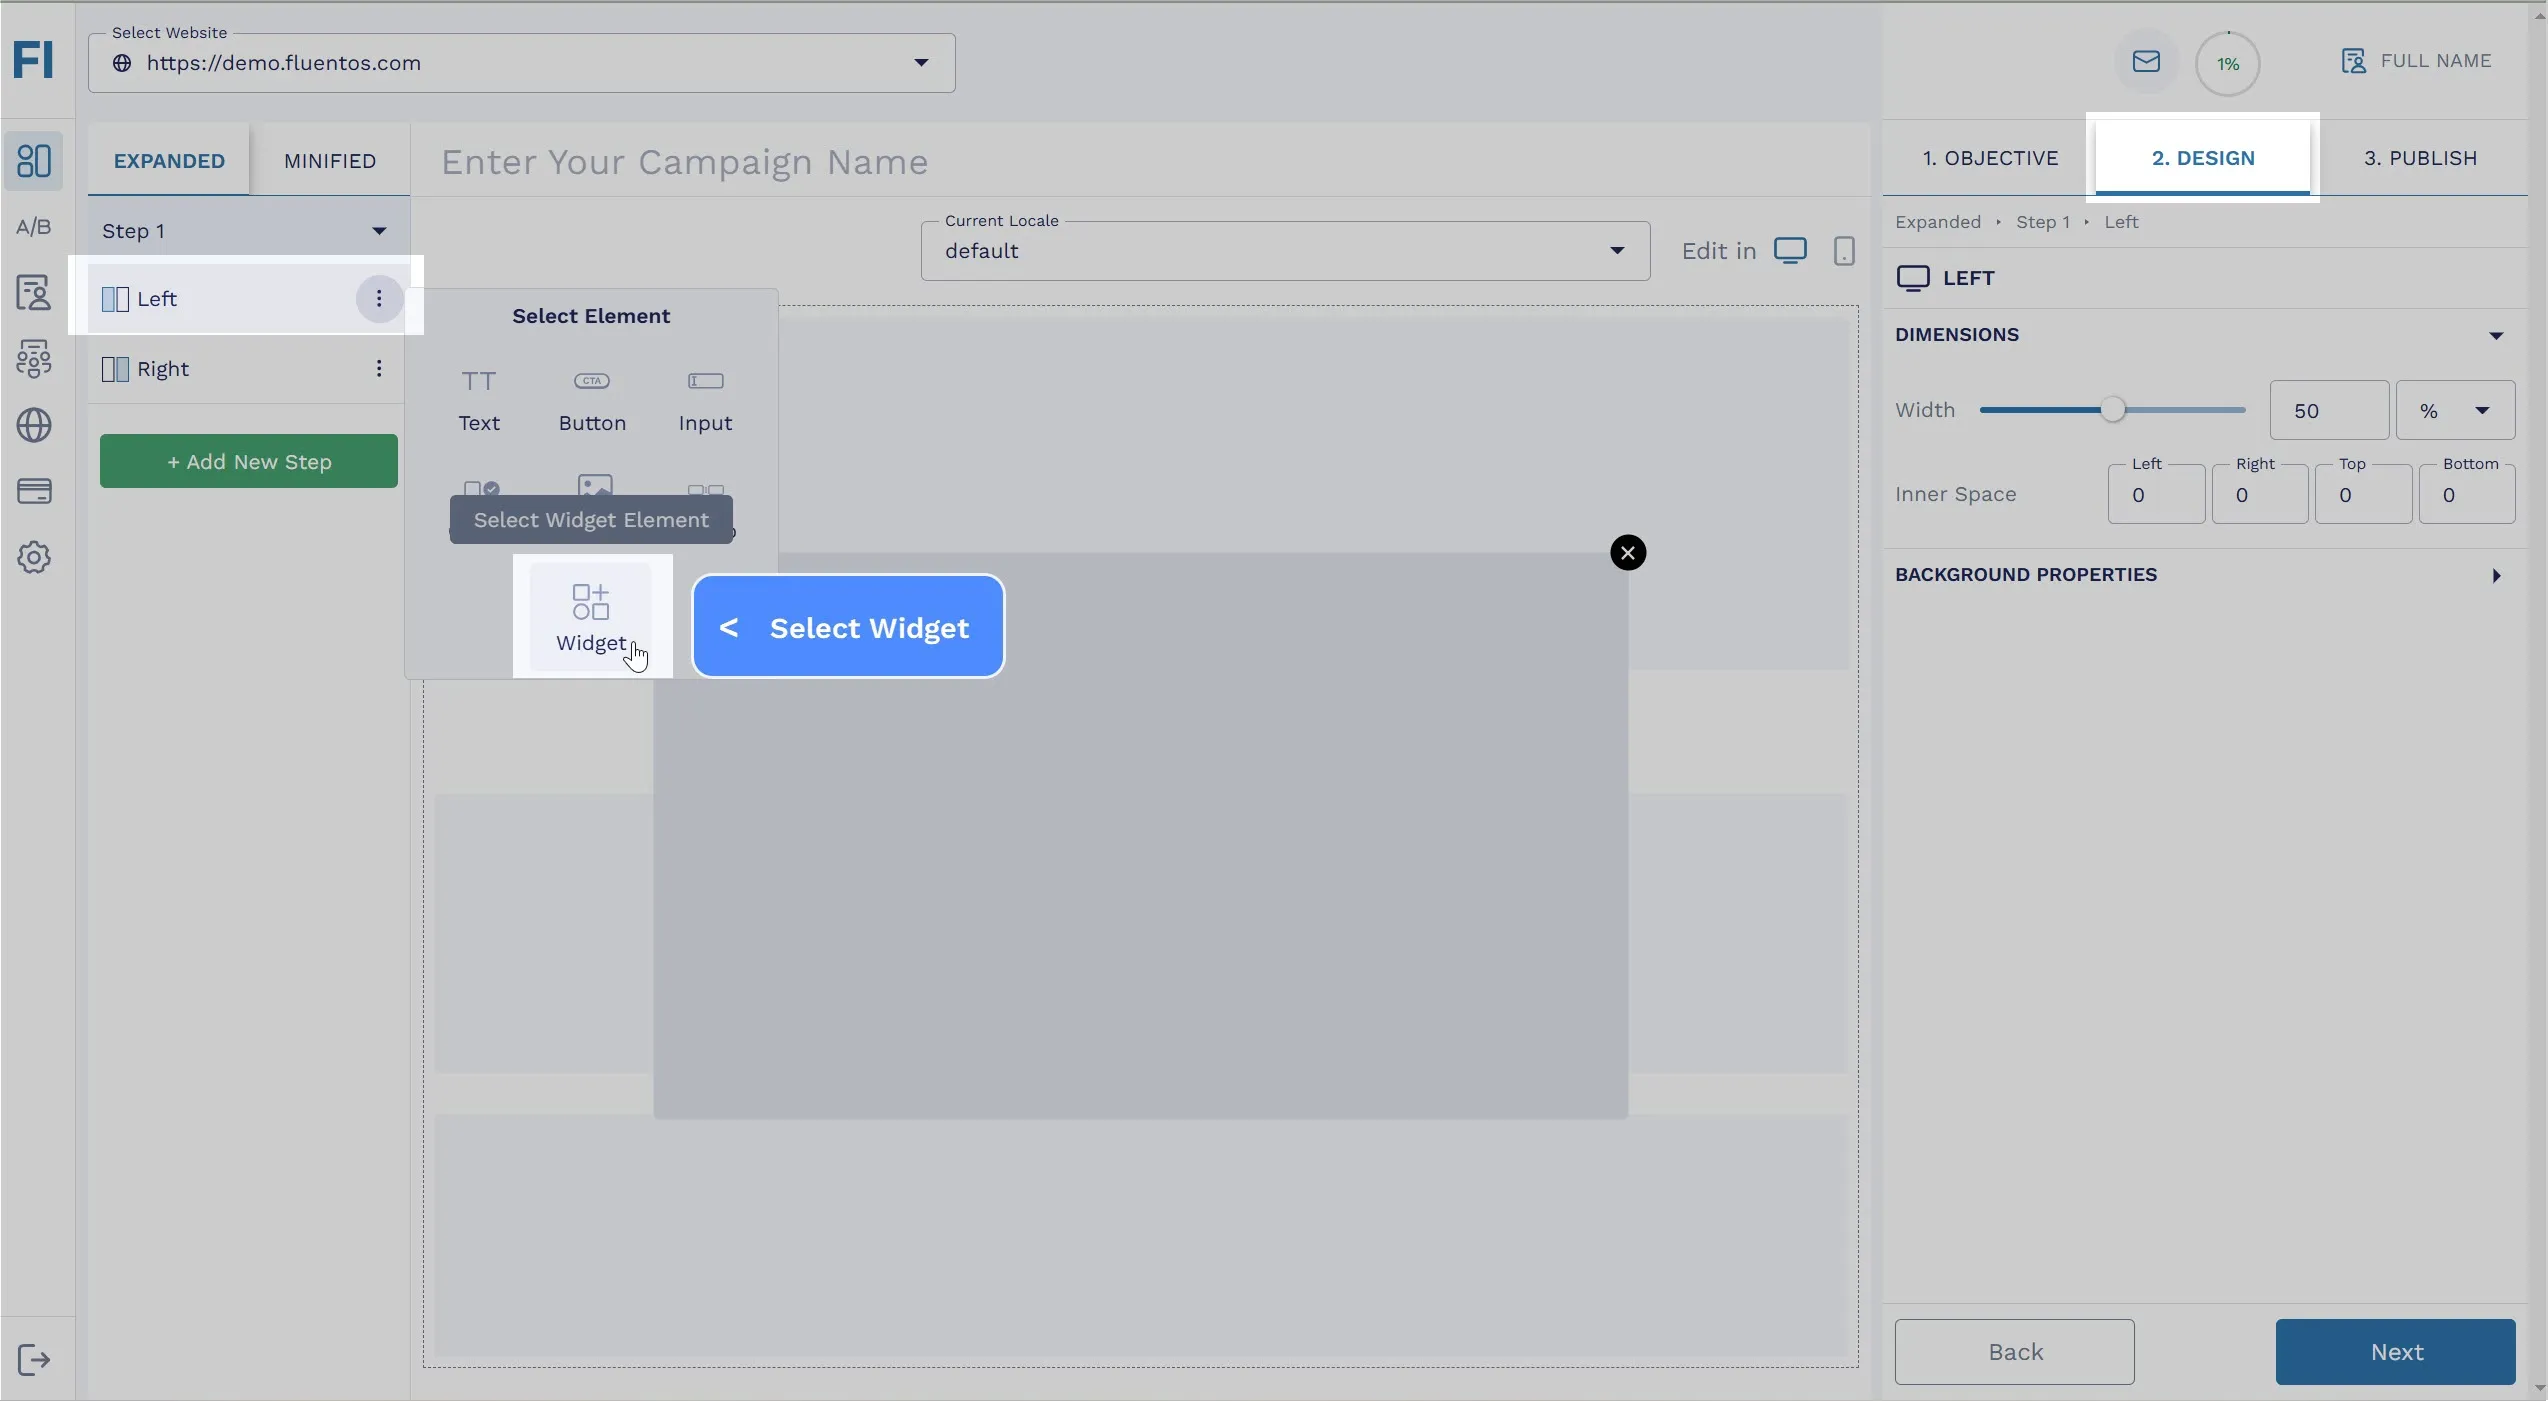Open the audience segments sidebar icon
The image size is (2548, 1401).
tap(34, 359)
